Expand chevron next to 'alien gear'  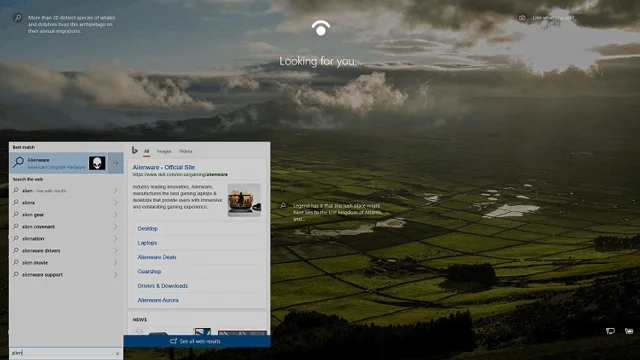(116, 214)
